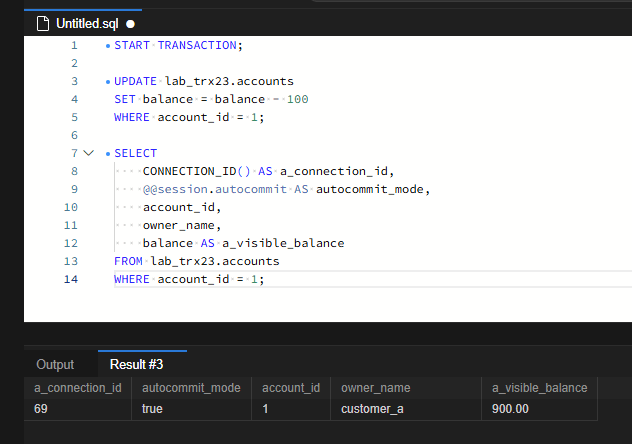The height and width of the screenshot is (444, 632).
Task: Click the @@session.autocommit line
Action: (x=287, y=189)
